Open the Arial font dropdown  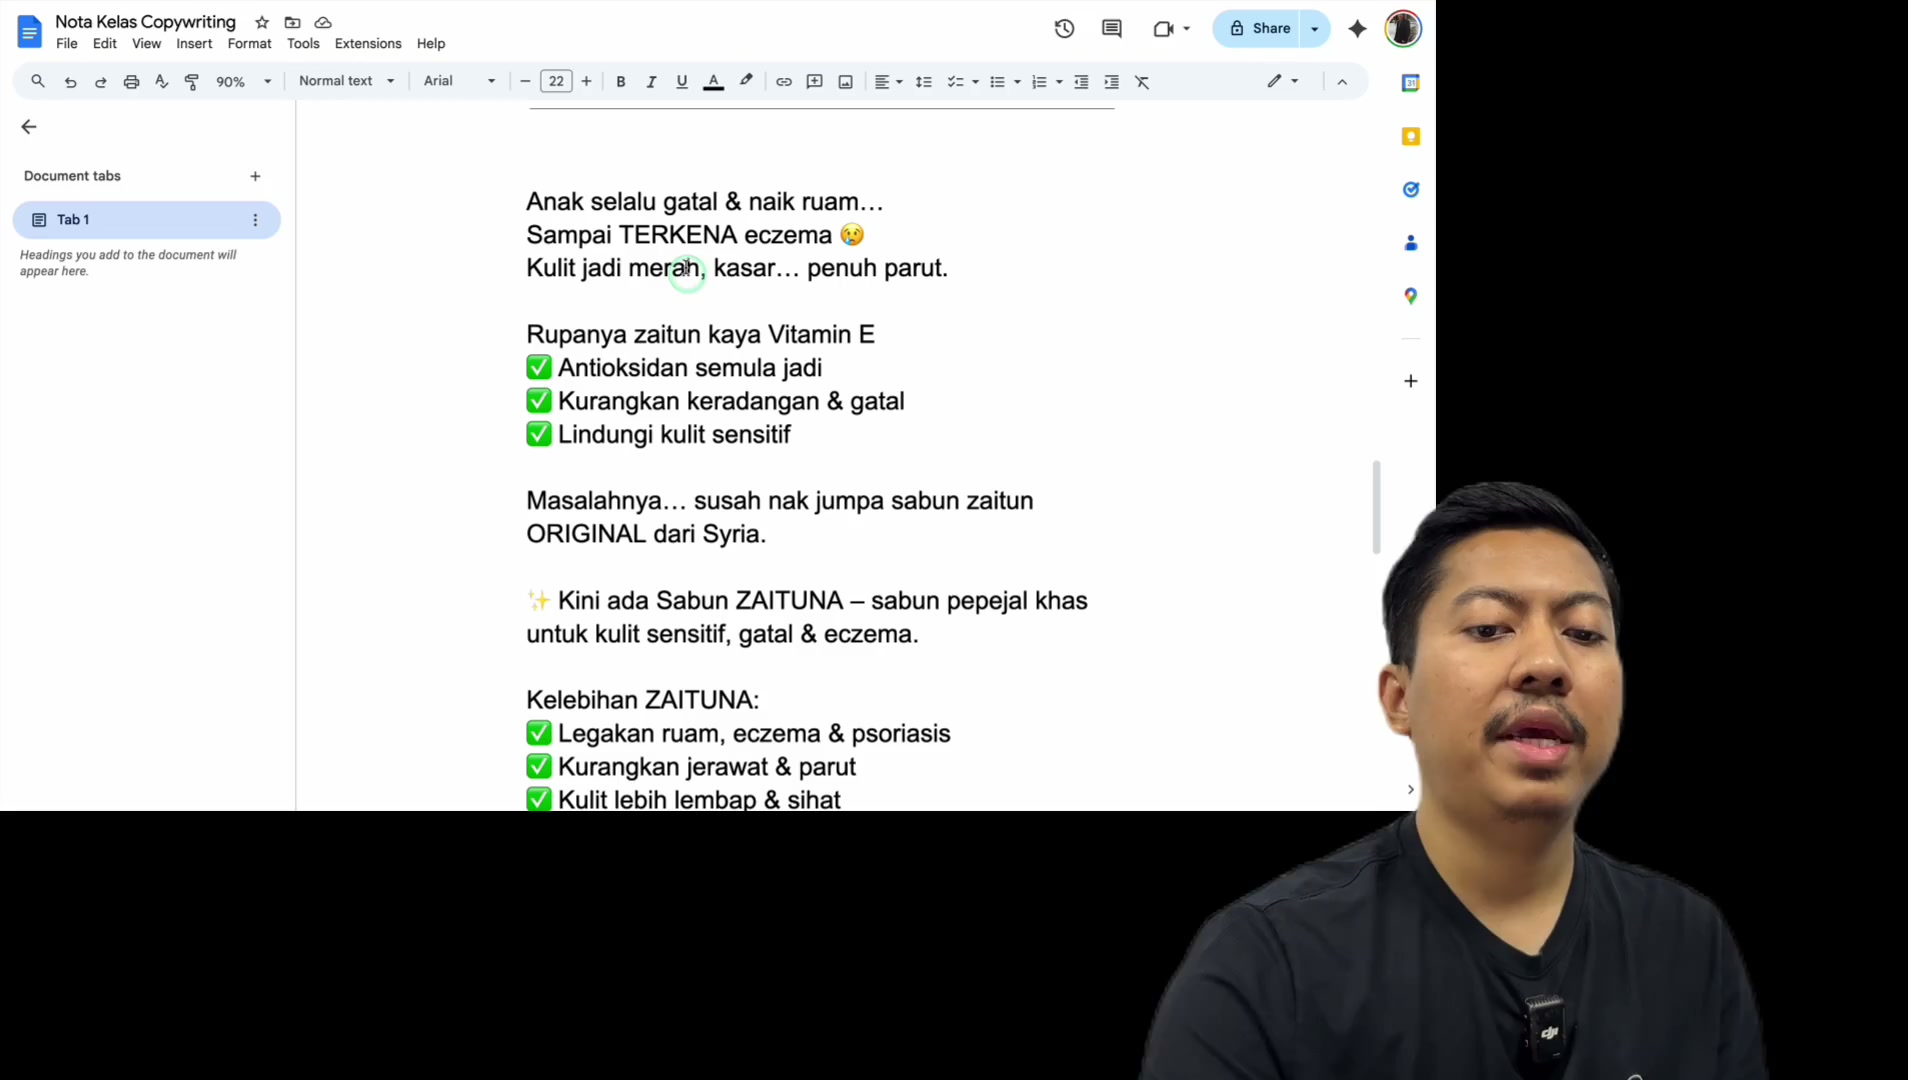click(460, 81)
